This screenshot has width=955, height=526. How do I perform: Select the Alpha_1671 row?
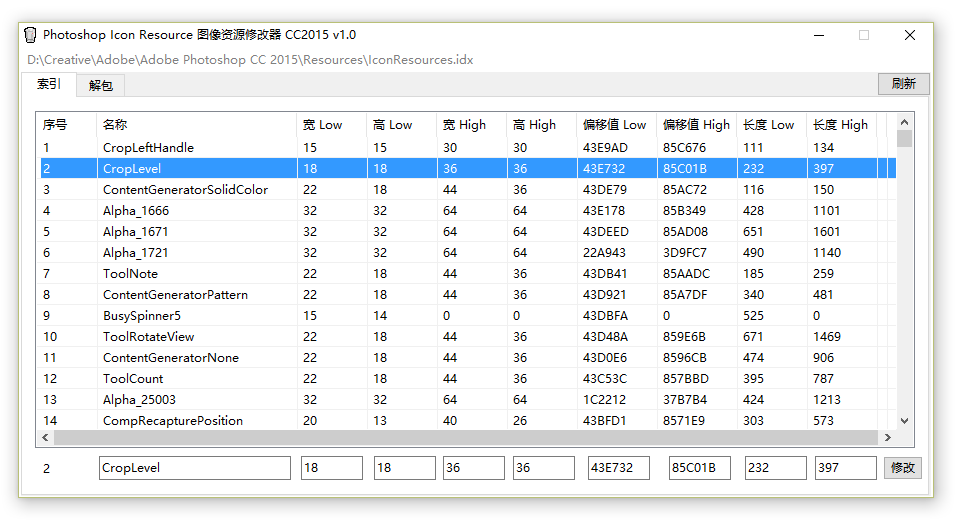click(x=465, y=231)
